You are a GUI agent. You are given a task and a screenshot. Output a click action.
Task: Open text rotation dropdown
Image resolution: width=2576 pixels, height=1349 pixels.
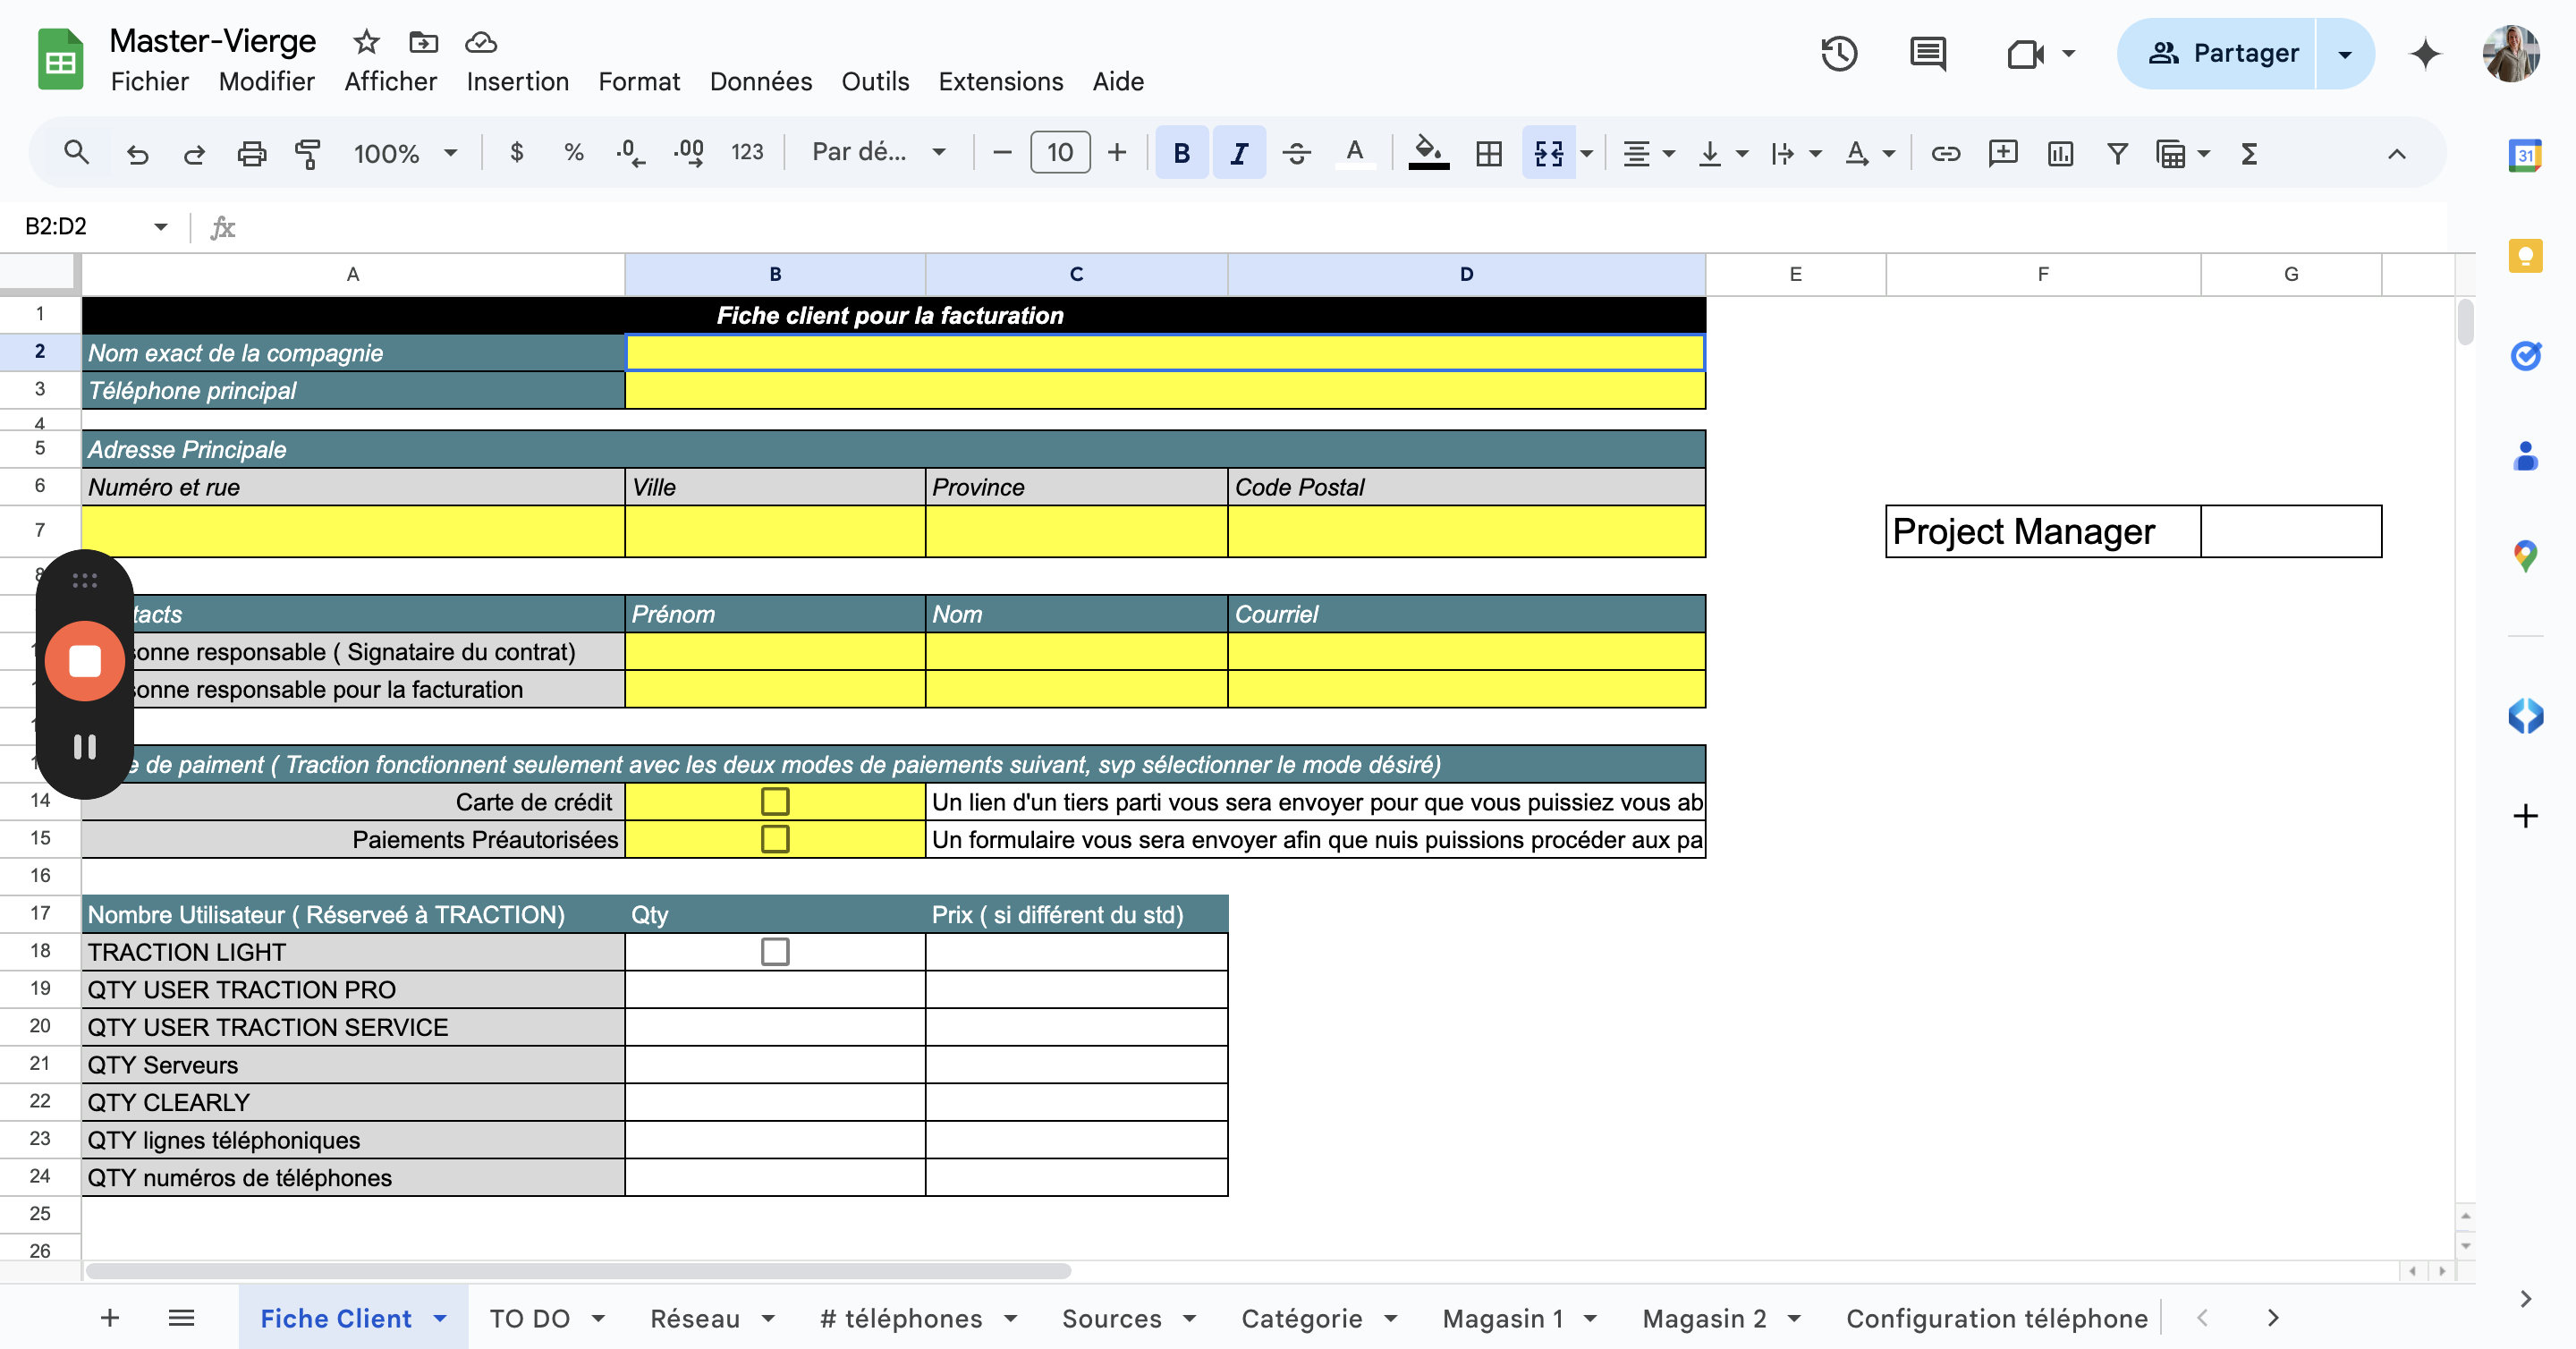tap(1869, 153)
